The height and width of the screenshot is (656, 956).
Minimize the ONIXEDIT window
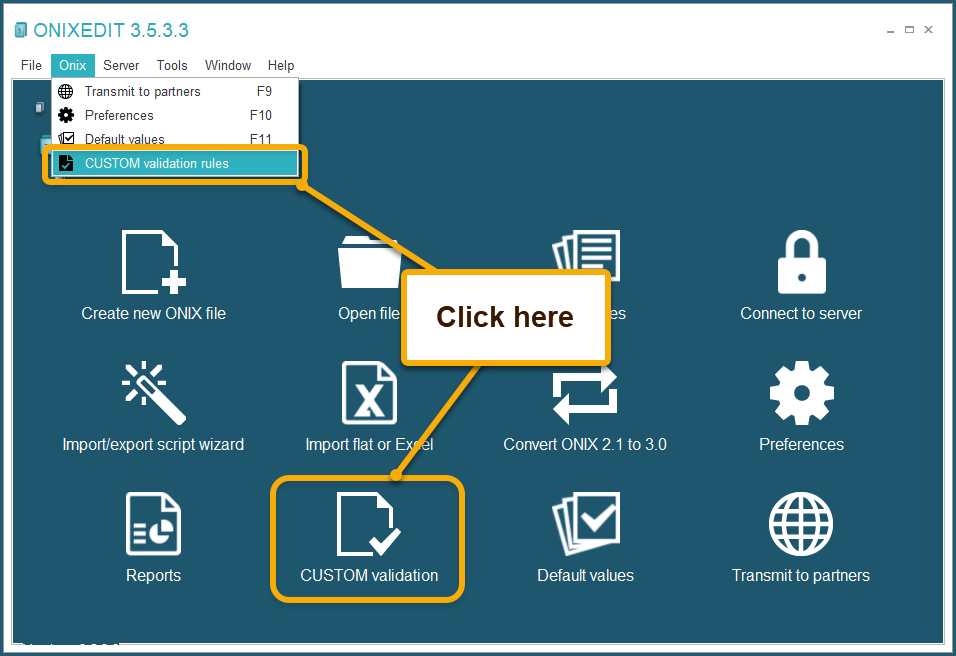(890, 30)
